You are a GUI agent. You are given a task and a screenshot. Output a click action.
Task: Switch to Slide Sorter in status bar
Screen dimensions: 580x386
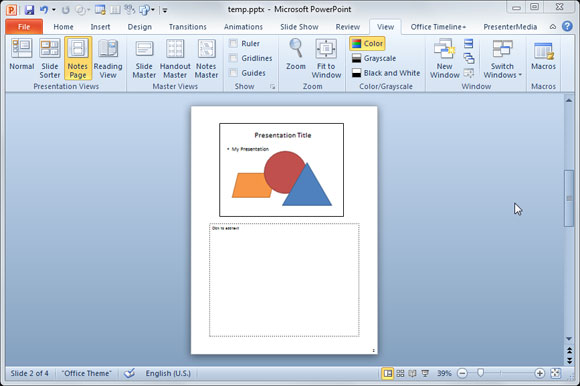coord(400,373)
